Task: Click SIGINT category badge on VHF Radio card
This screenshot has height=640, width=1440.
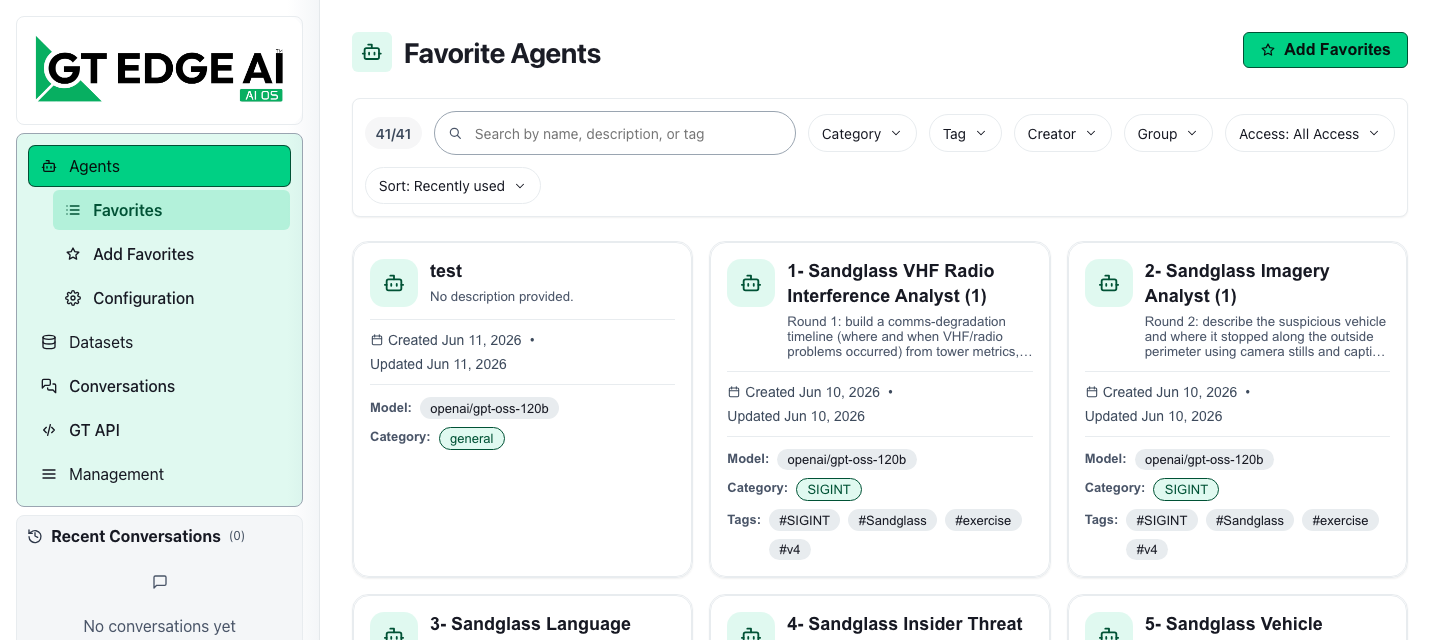Action: [x=829, y=490]
